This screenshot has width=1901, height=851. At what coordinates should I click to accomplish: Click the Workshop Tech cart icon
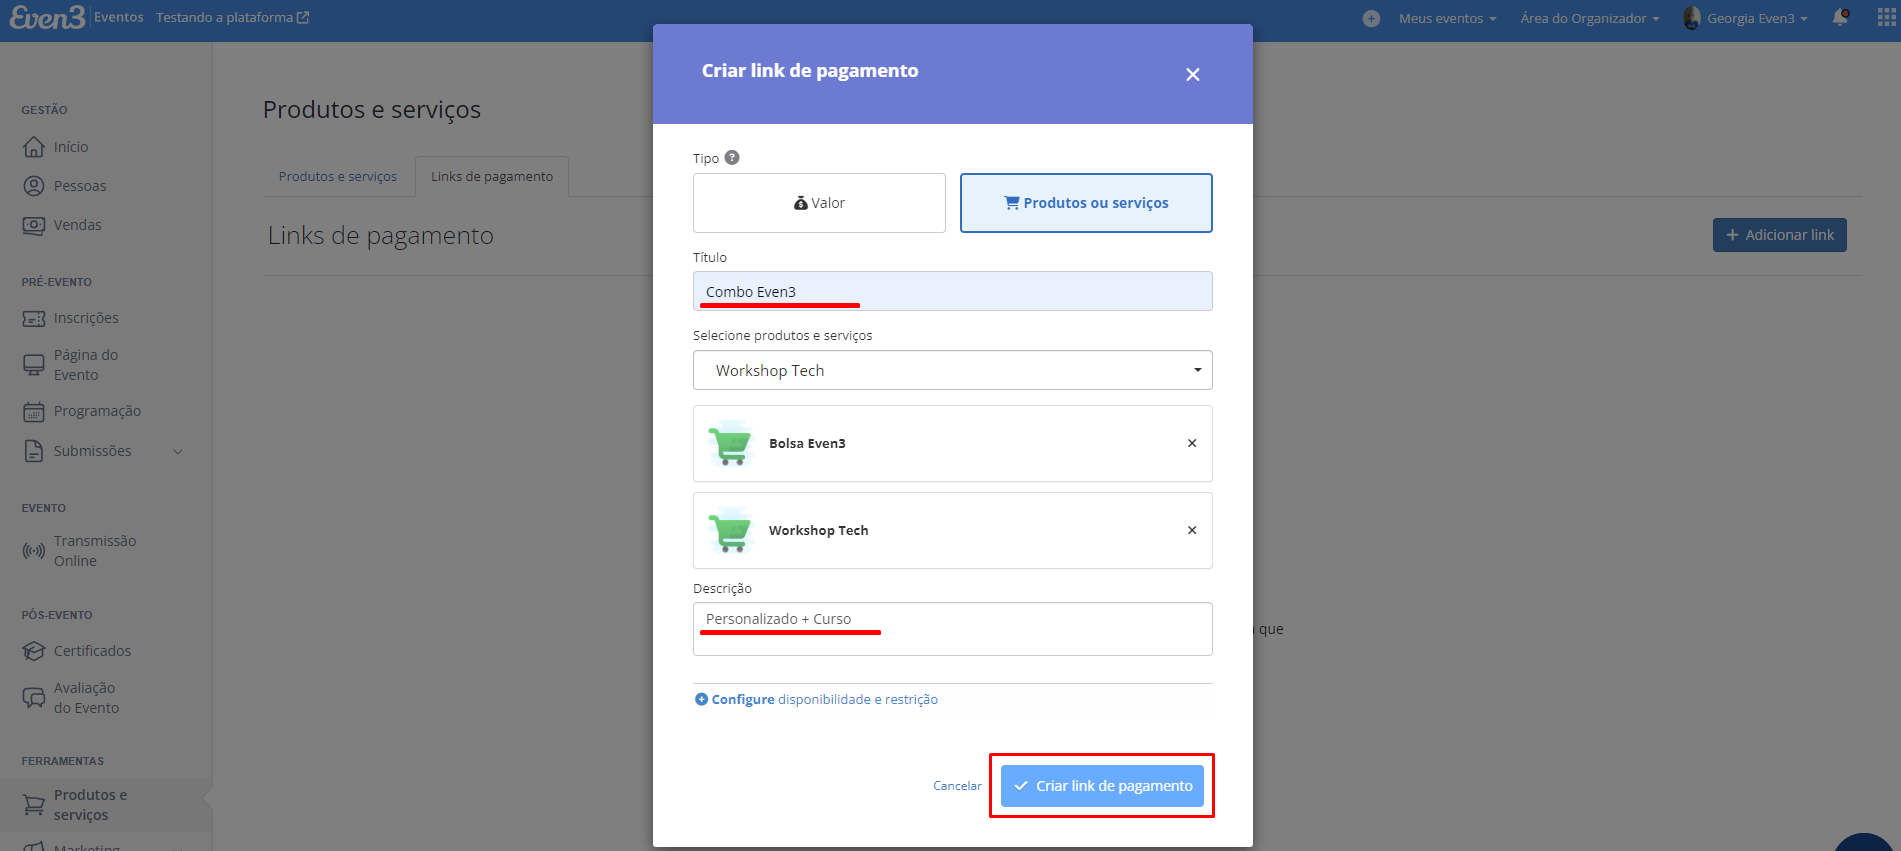[731, 530]
